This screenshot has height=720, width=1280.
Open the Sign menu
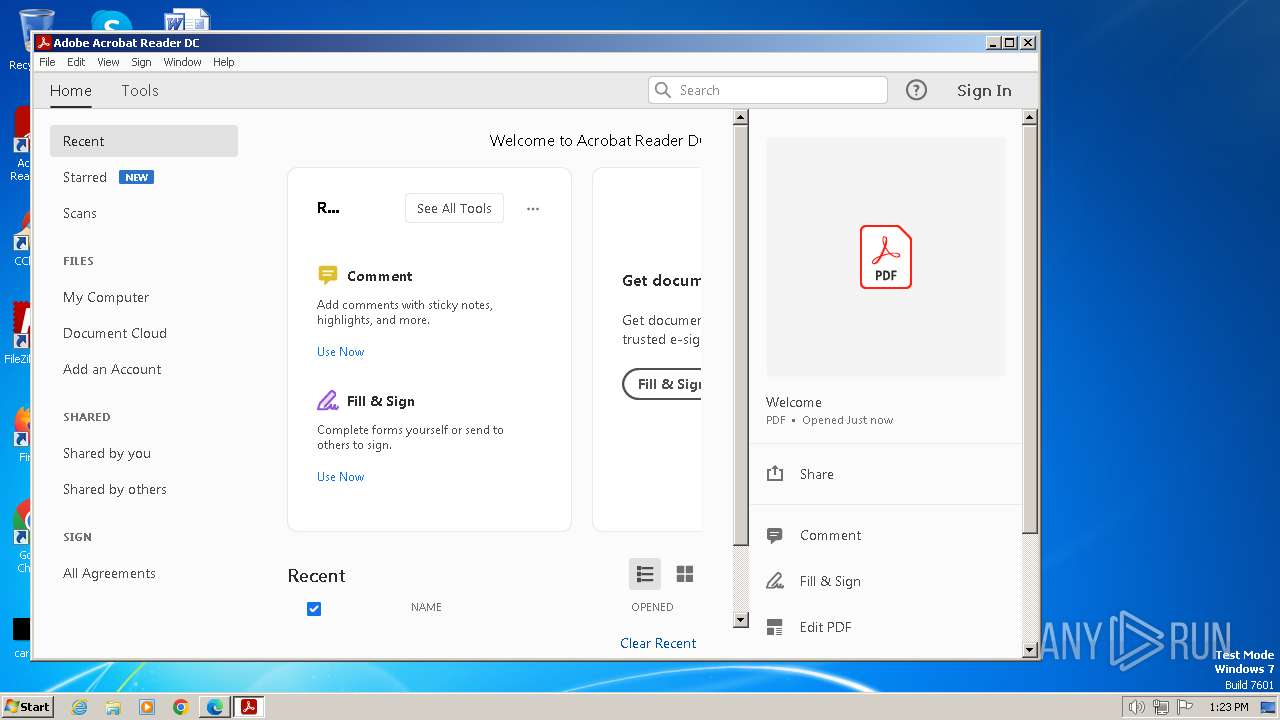tap(141, 62)
